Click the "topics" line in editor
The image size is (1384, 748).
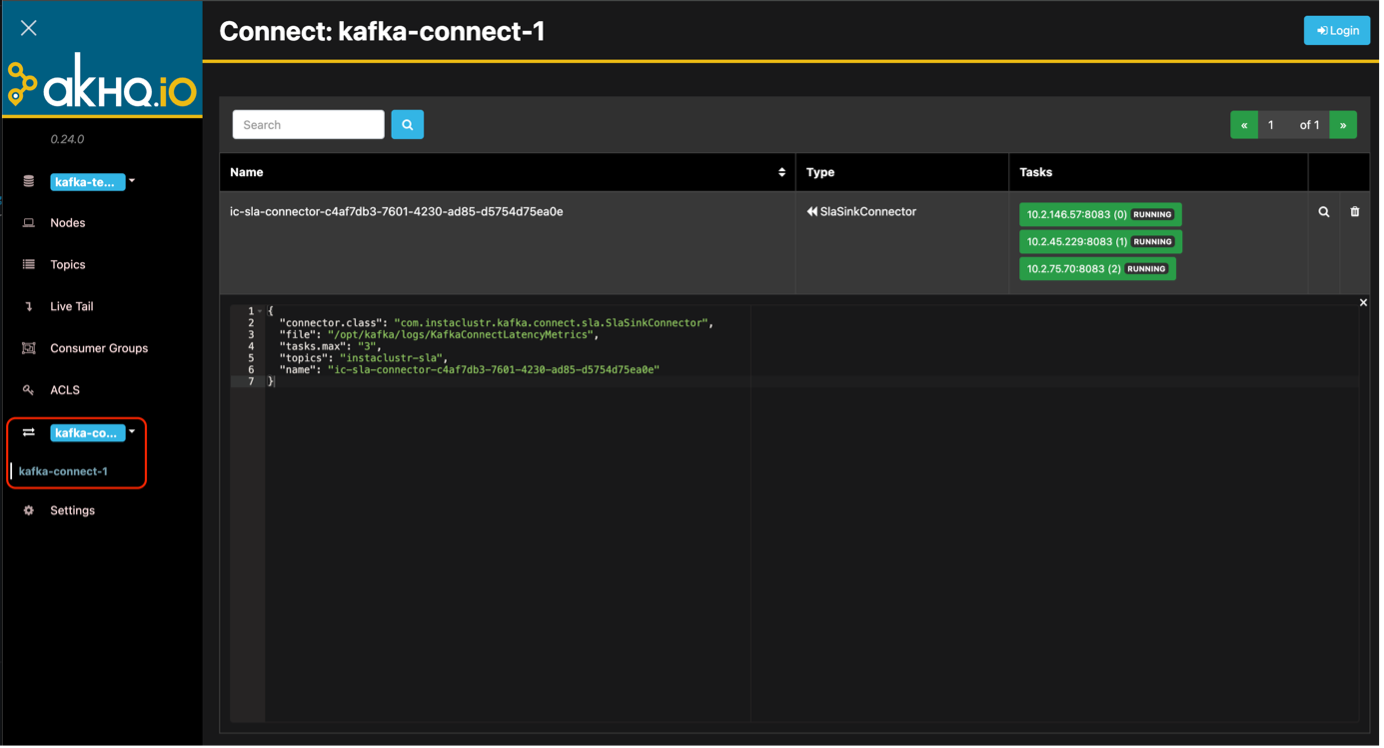[365, 358]
